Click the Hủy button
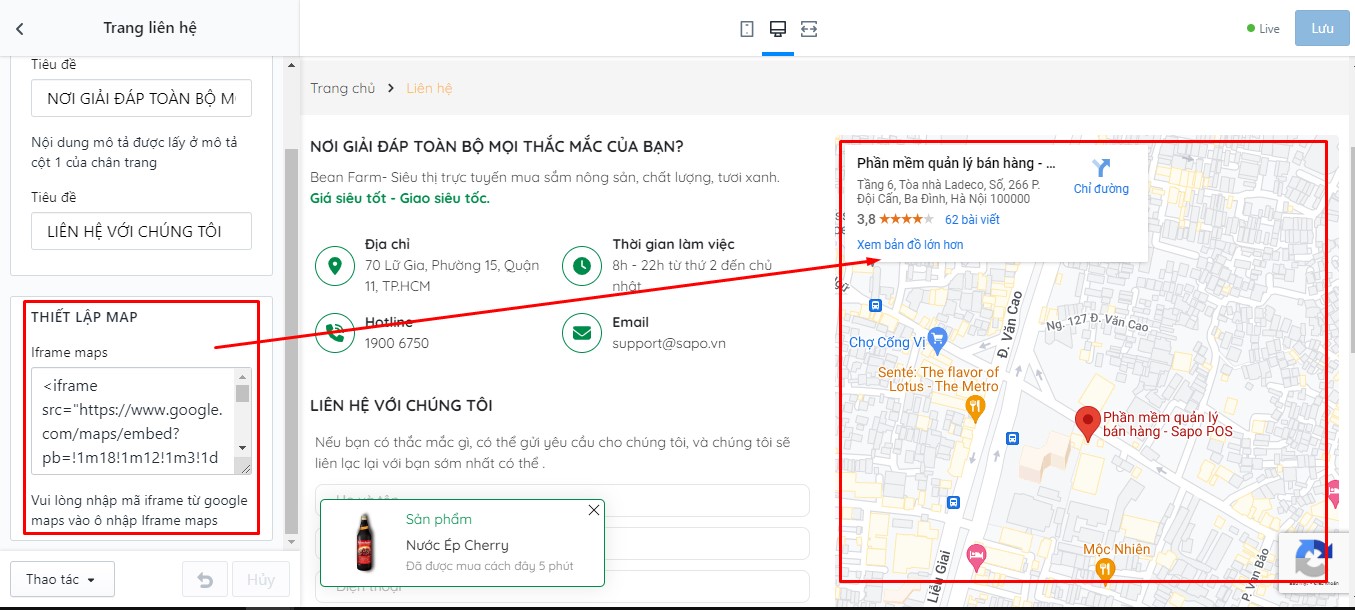 261,580
